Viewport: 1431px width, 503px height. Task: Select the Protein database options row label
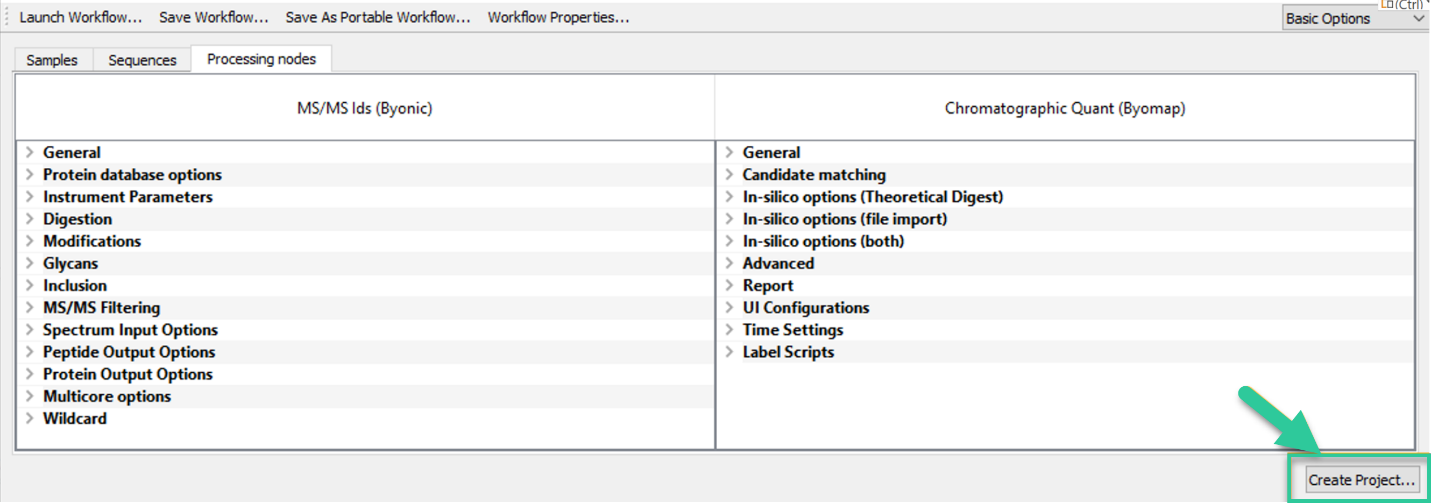tap(132, 175)
